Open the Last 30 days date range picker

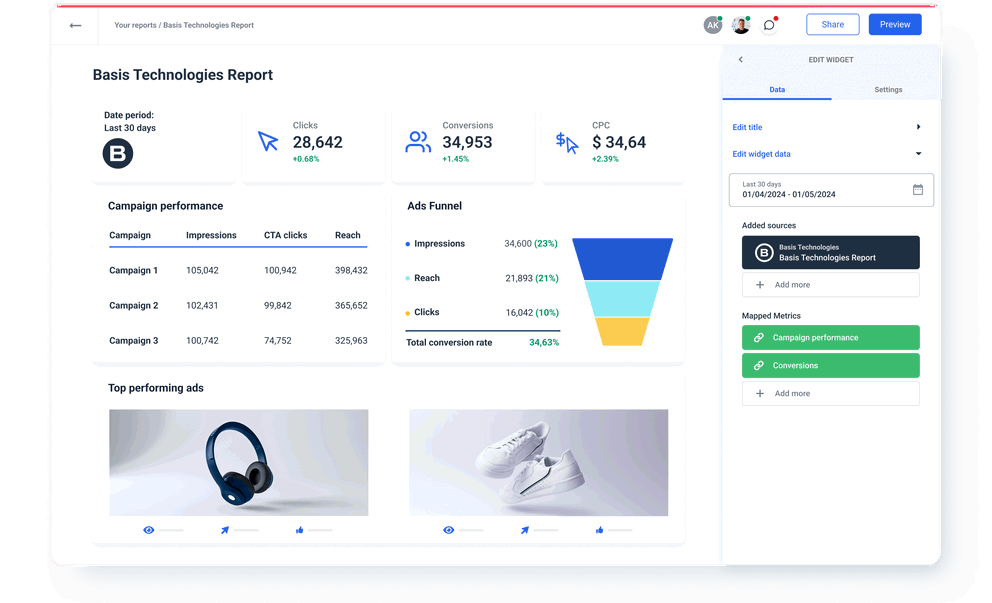[x=831, y=189]
